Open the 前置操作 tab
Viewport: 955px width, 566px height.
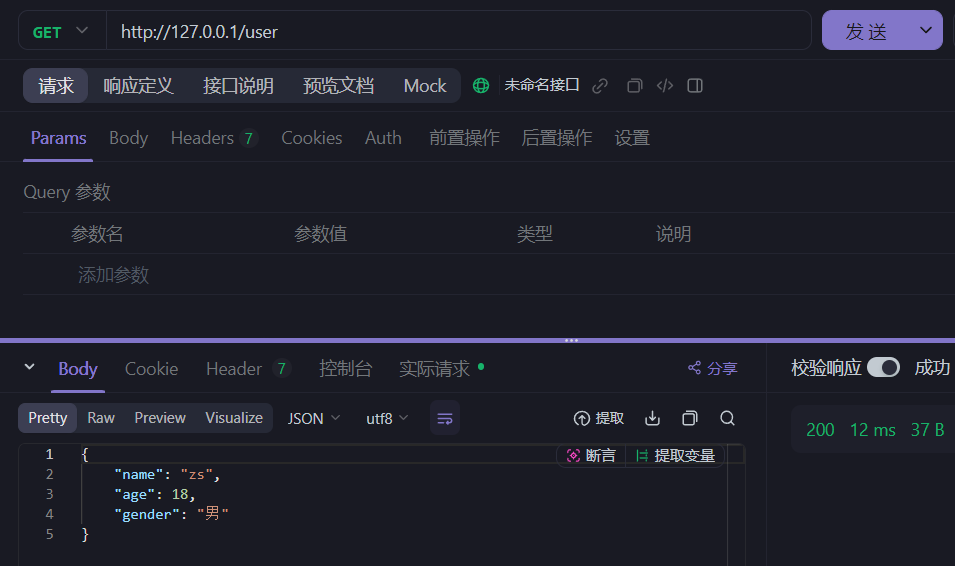point(464,138)
